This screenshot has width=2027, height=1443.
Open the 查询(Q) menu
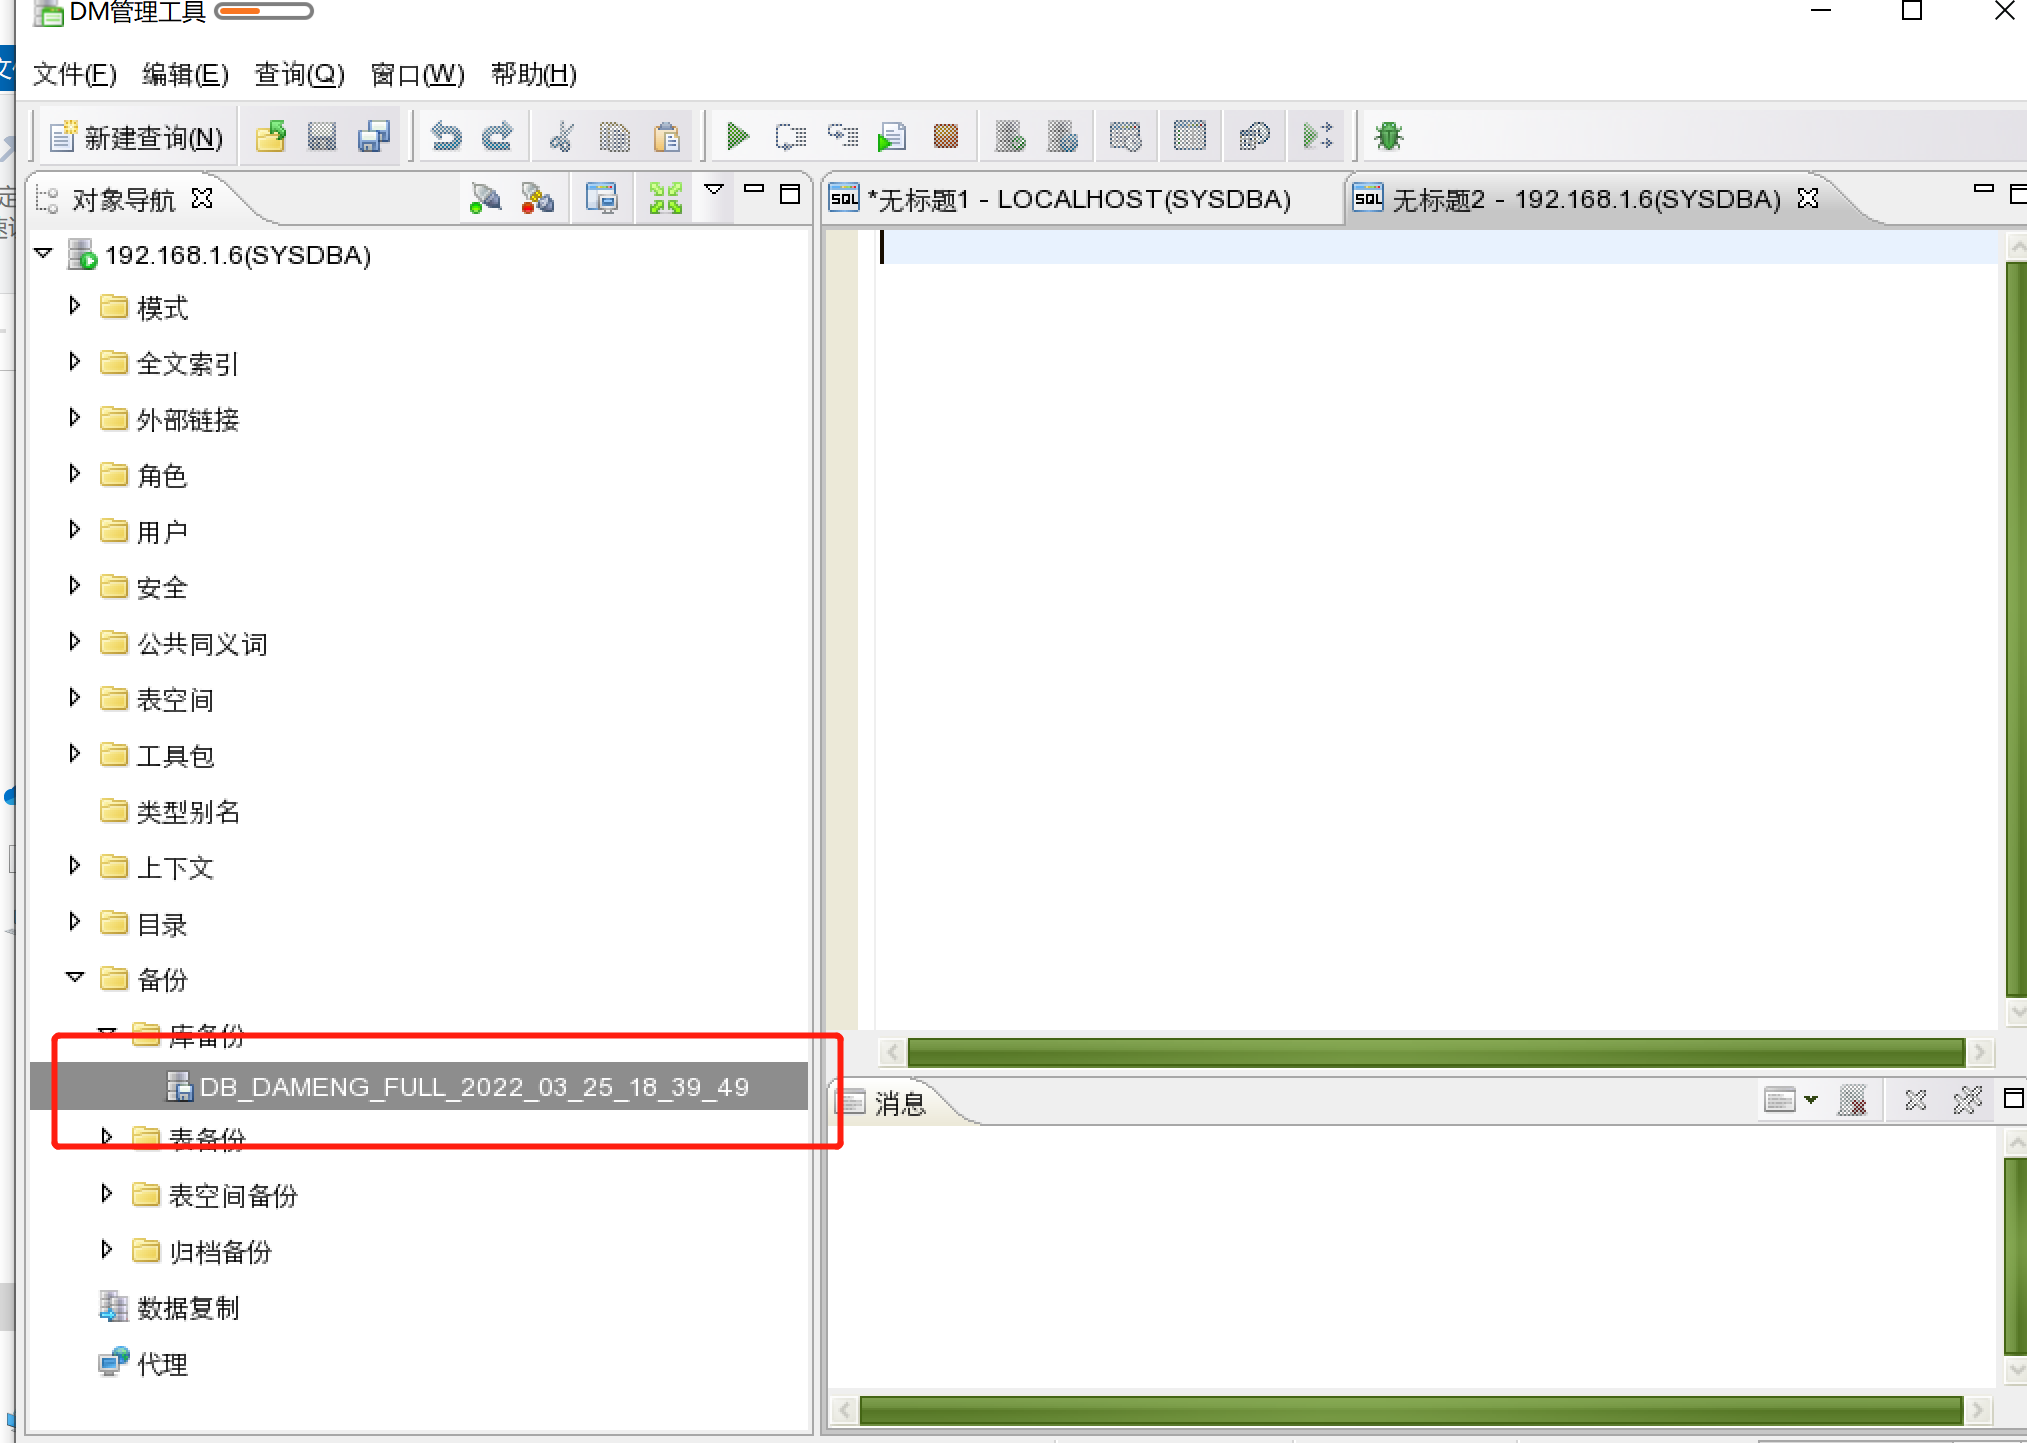(299, 74)
